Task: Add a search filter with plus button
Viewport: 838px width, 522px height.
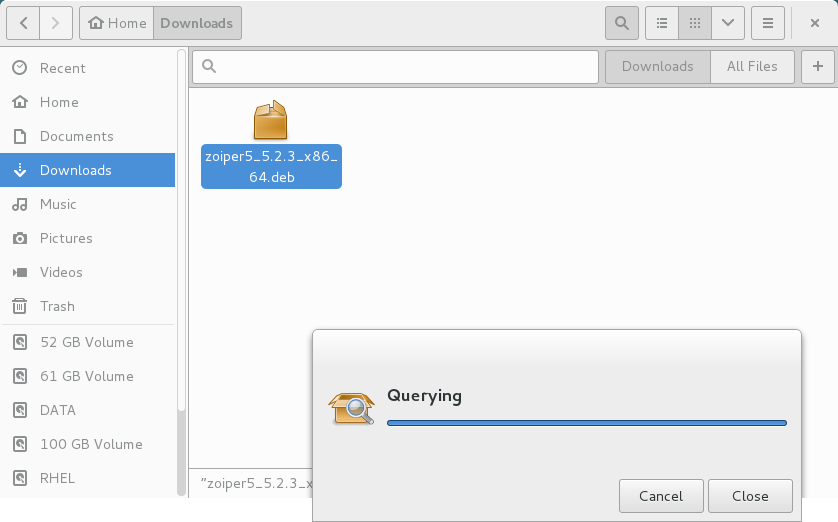Action: [x=817, y=66]
